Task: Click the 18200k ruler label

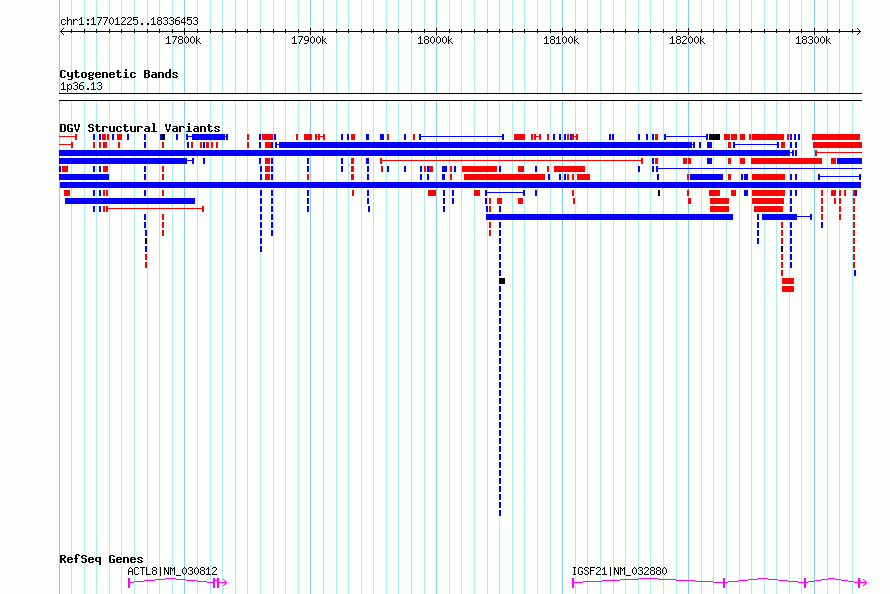Action: pyautogui.click(x=687, y=40)
